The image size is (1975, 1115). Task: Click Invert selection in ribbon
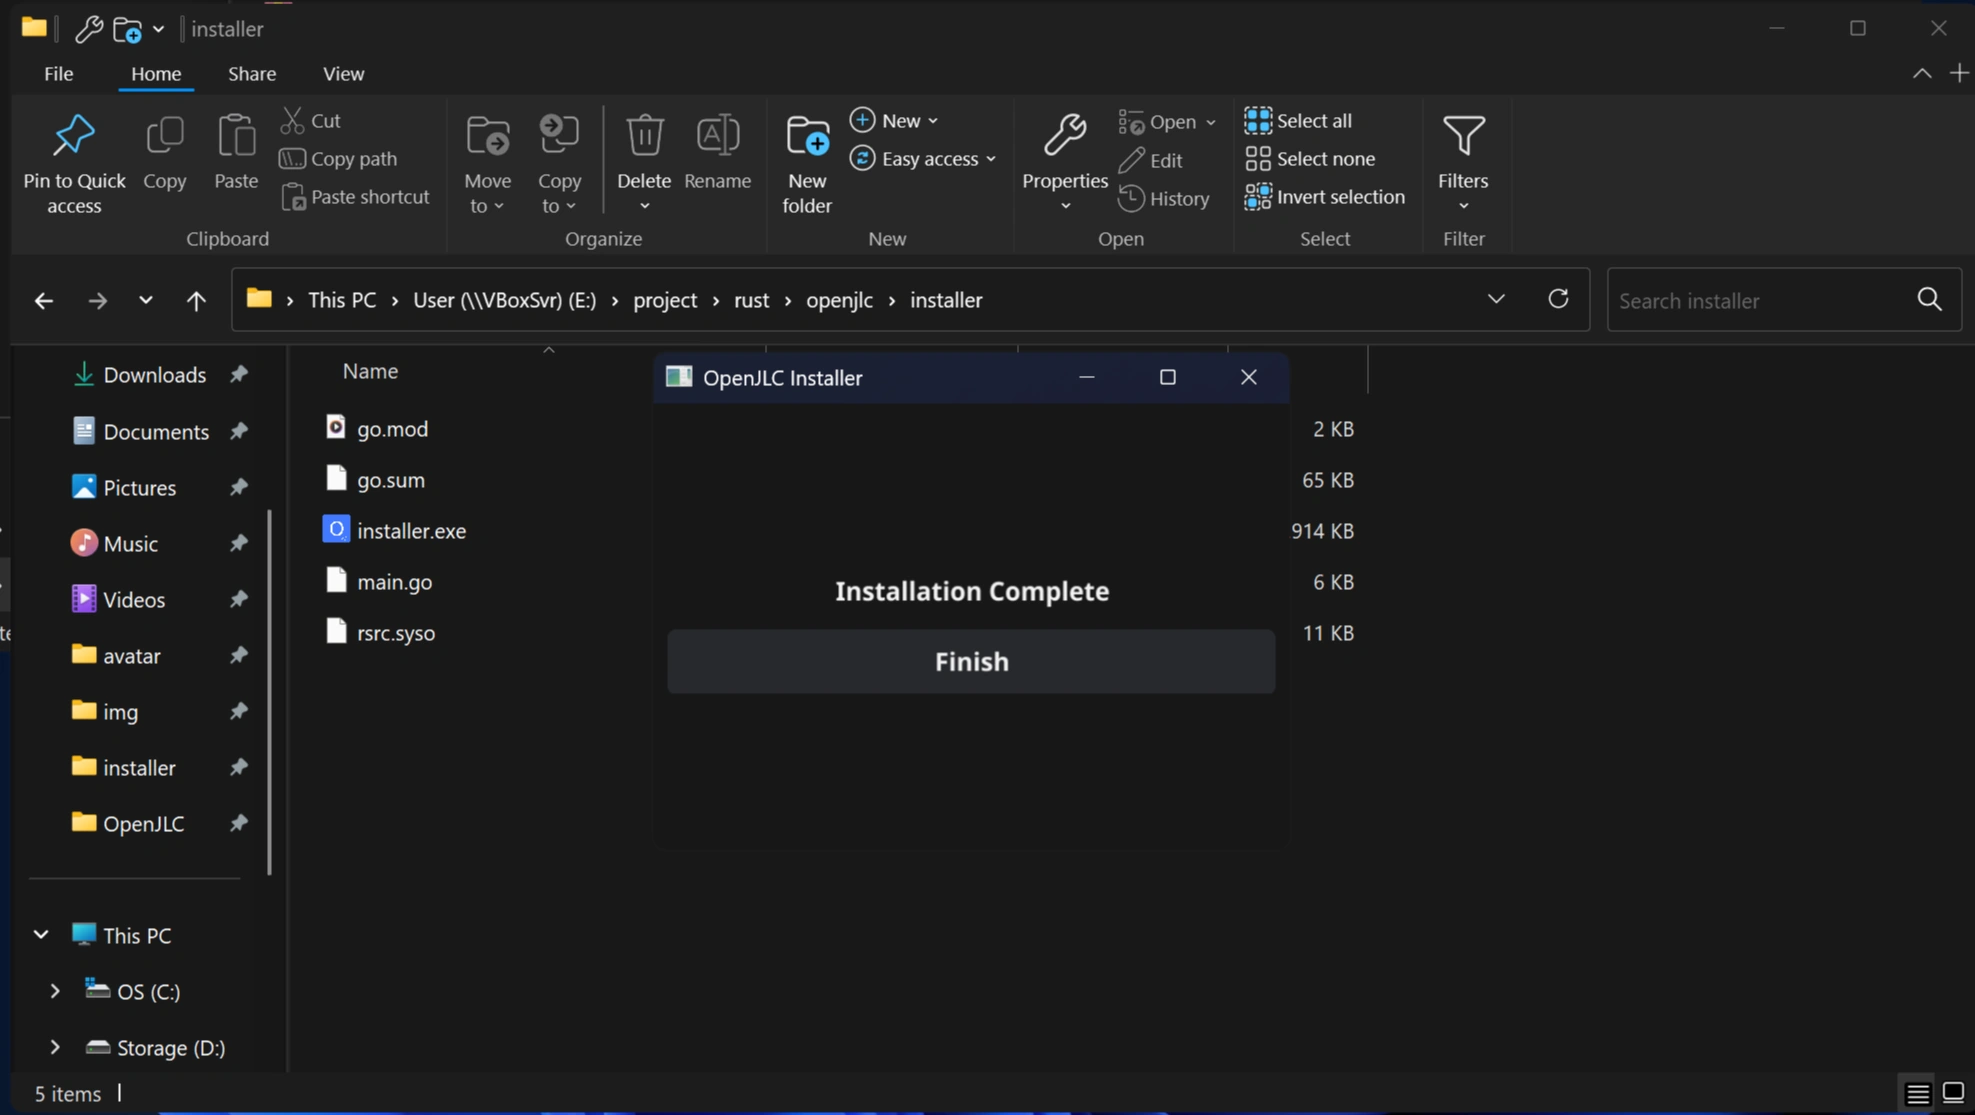click(1325, 197)
